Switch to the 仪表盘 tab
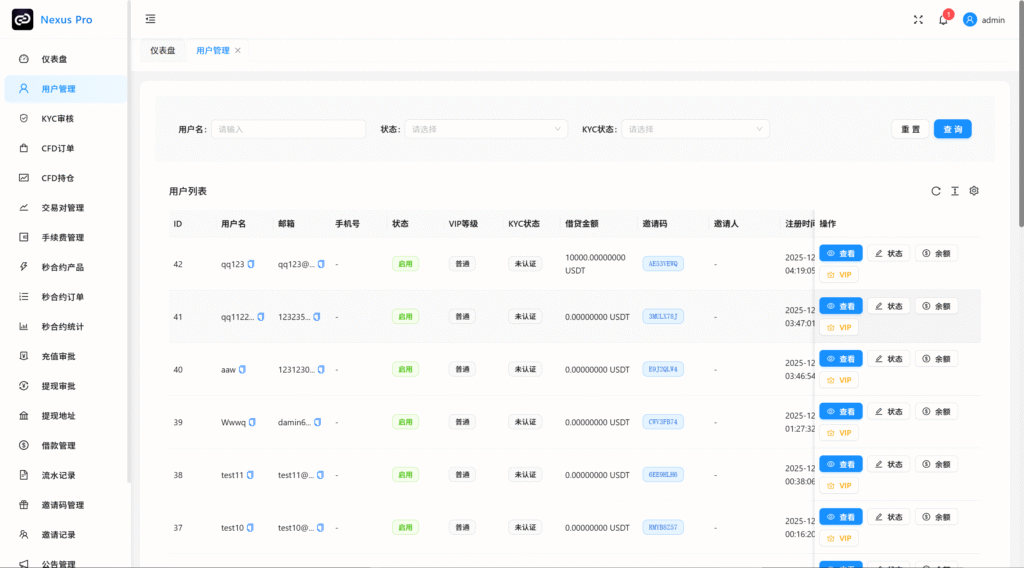The image size is (1024, 568). (x=162, y=50)
